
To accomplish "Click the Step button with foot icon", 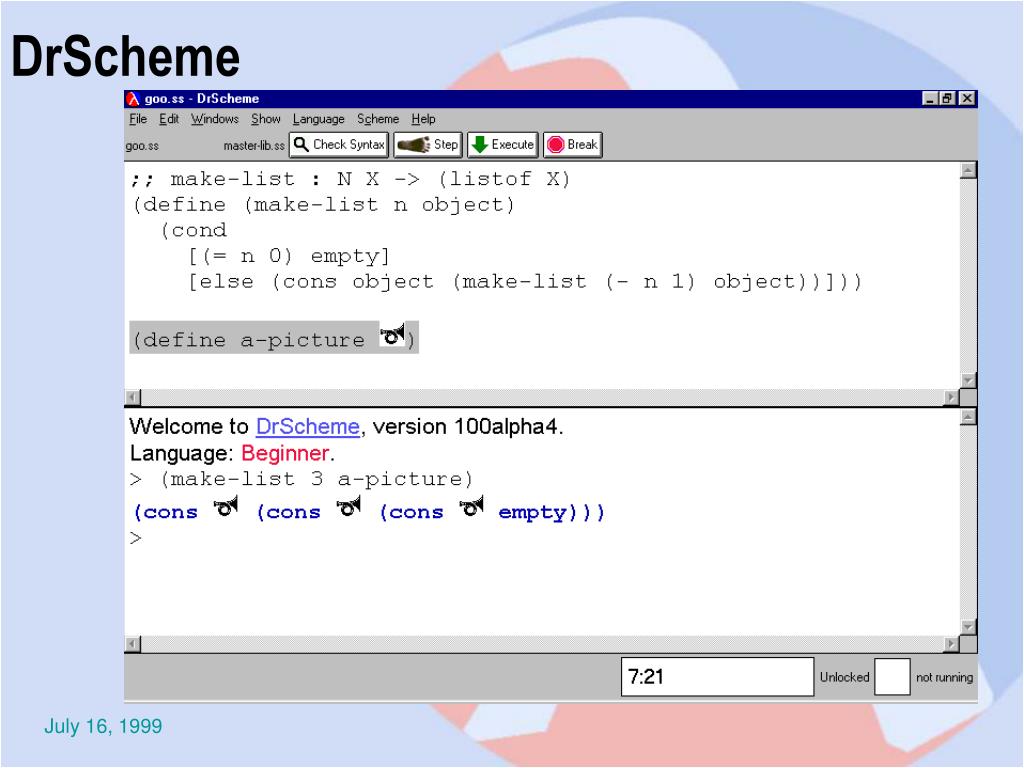I will pos(428,144).
